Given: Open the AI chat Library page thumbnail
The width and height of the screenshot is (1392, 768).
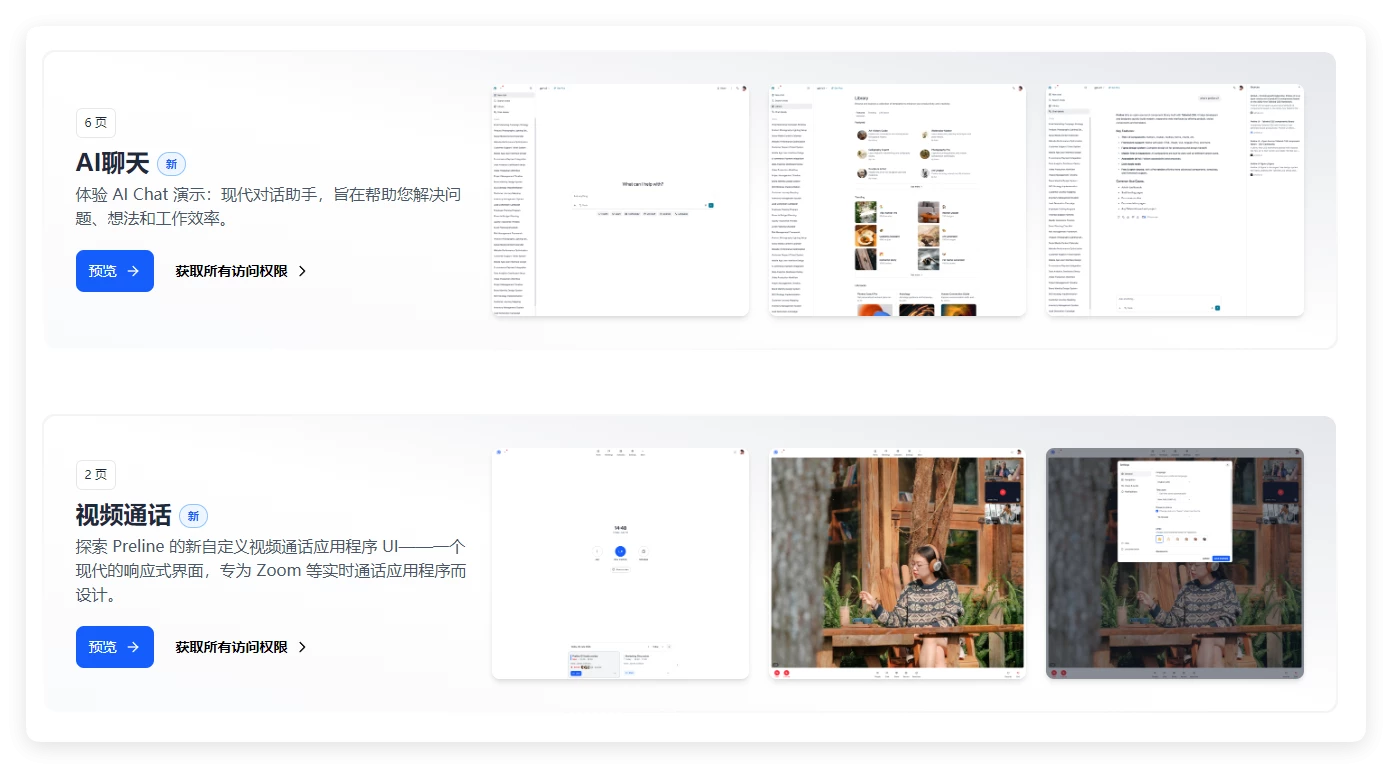Looking at the screenshot, I should pyautogui.click(x=897, y=200).
